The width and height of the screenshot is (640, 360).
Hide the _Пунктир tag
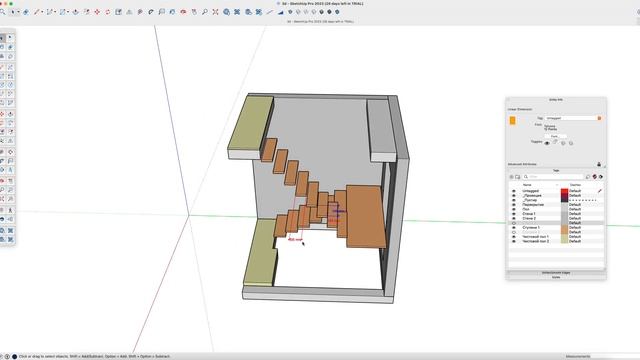click(514, 200)
